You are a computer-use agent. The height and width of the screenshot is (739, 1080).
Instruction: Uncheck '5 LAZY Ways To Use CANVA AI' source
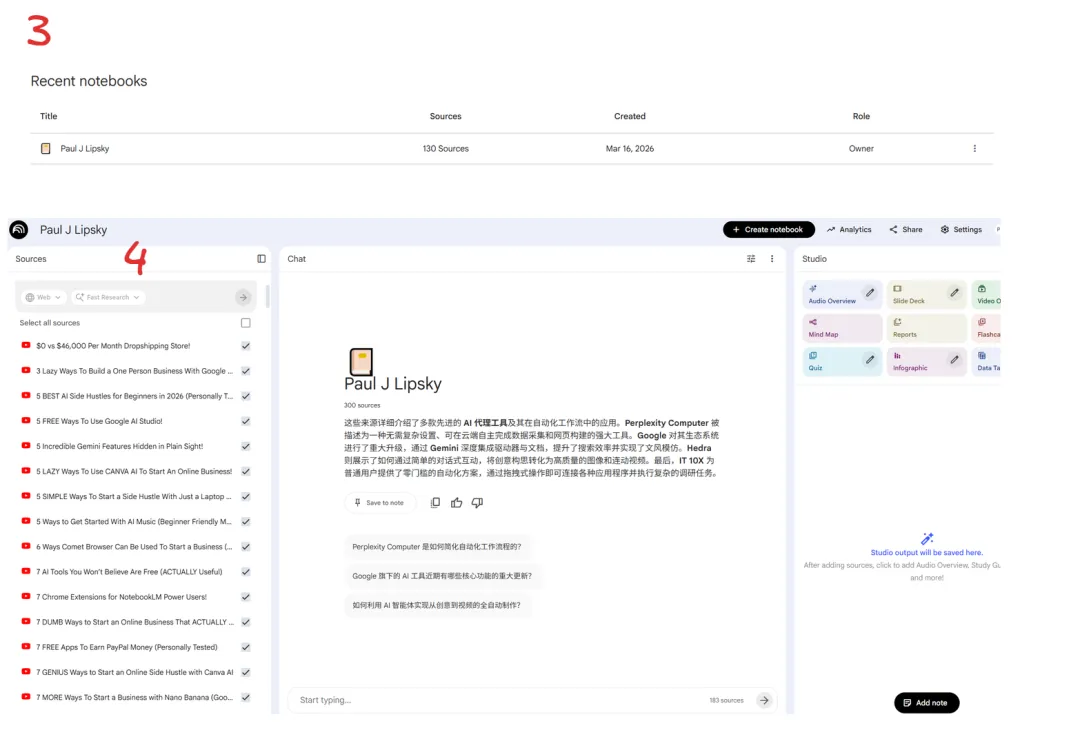click(246, 472)
